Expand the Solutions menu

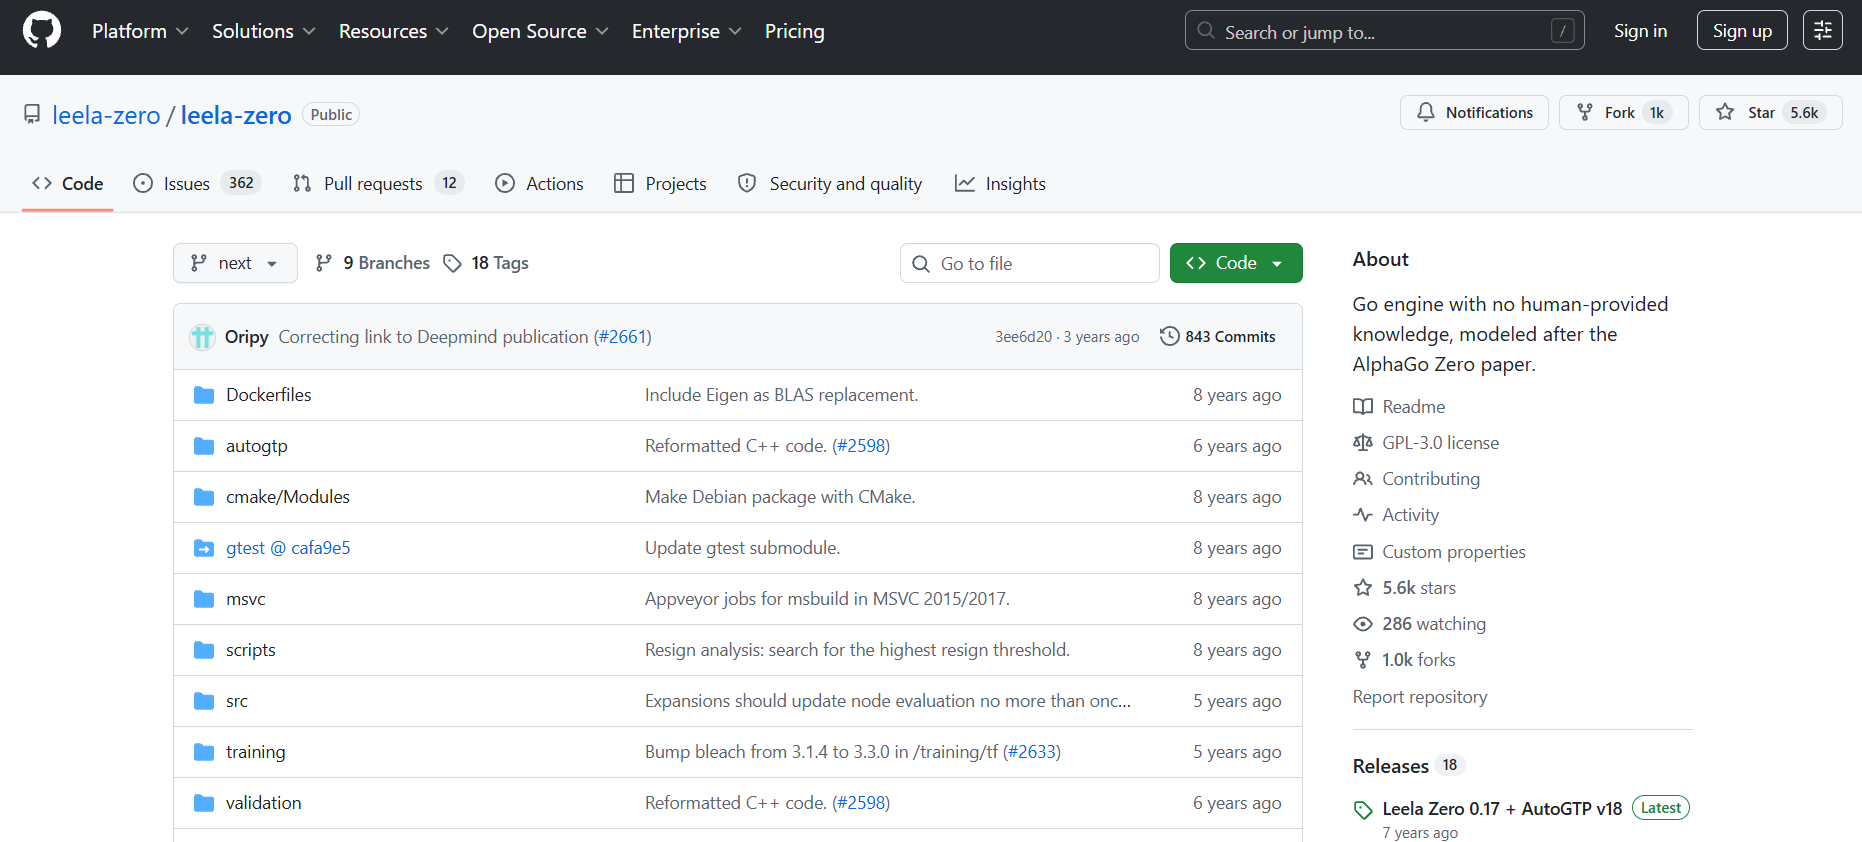pos(264,31)
